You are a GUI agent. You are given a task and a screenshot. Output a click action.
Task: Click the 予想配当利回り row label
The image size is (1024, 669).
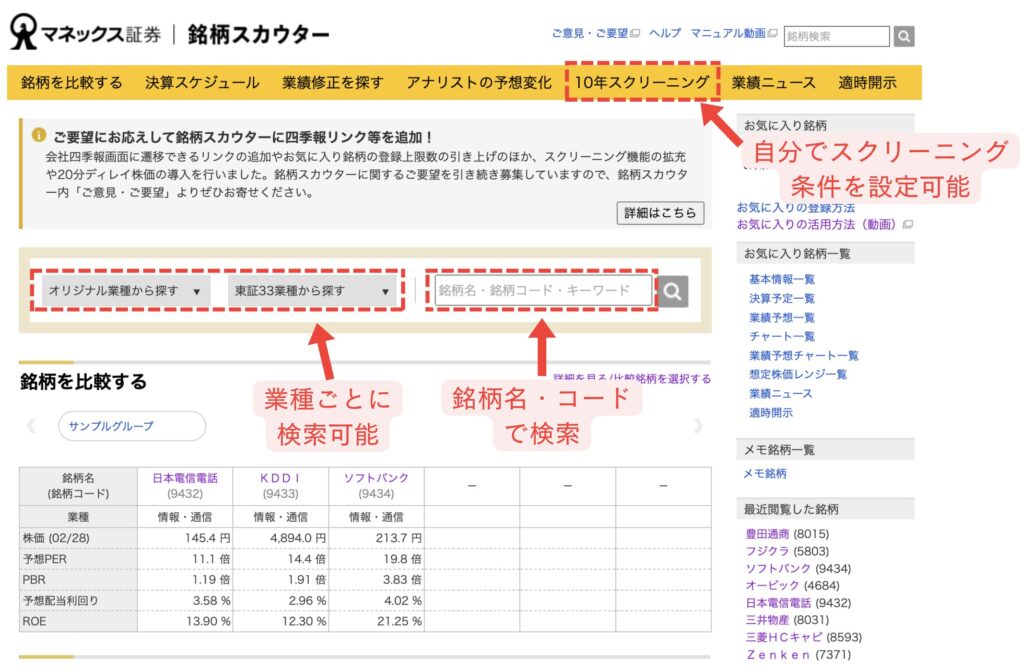[60, 601]
